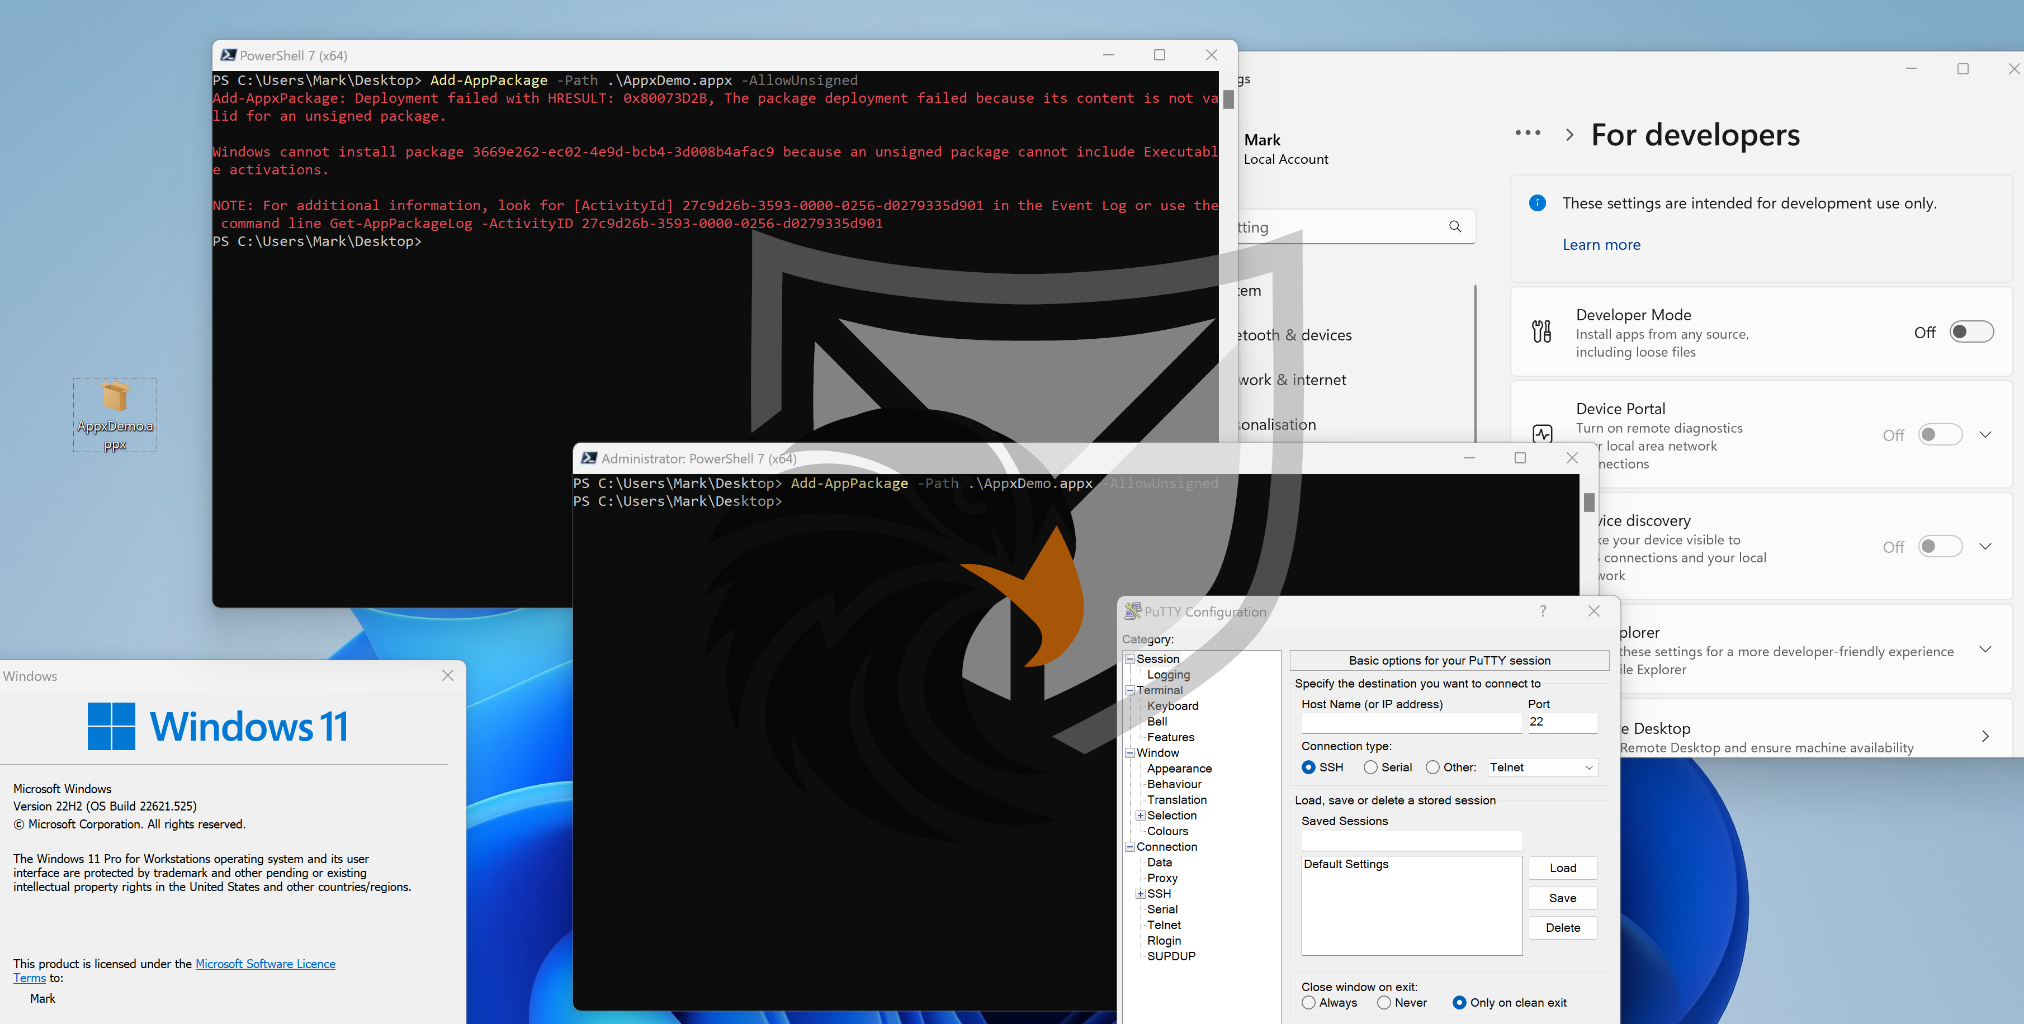The height and width of the screenshot is (1024, 2024).
Task: Expand the SSH tree node in PuTTY
Action: pos(1140,894)
